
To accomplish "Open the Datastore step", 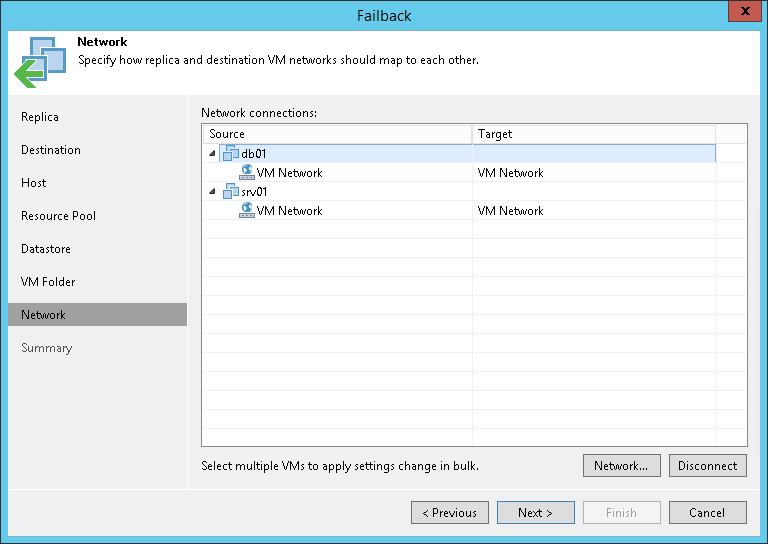I will [46, 249].
